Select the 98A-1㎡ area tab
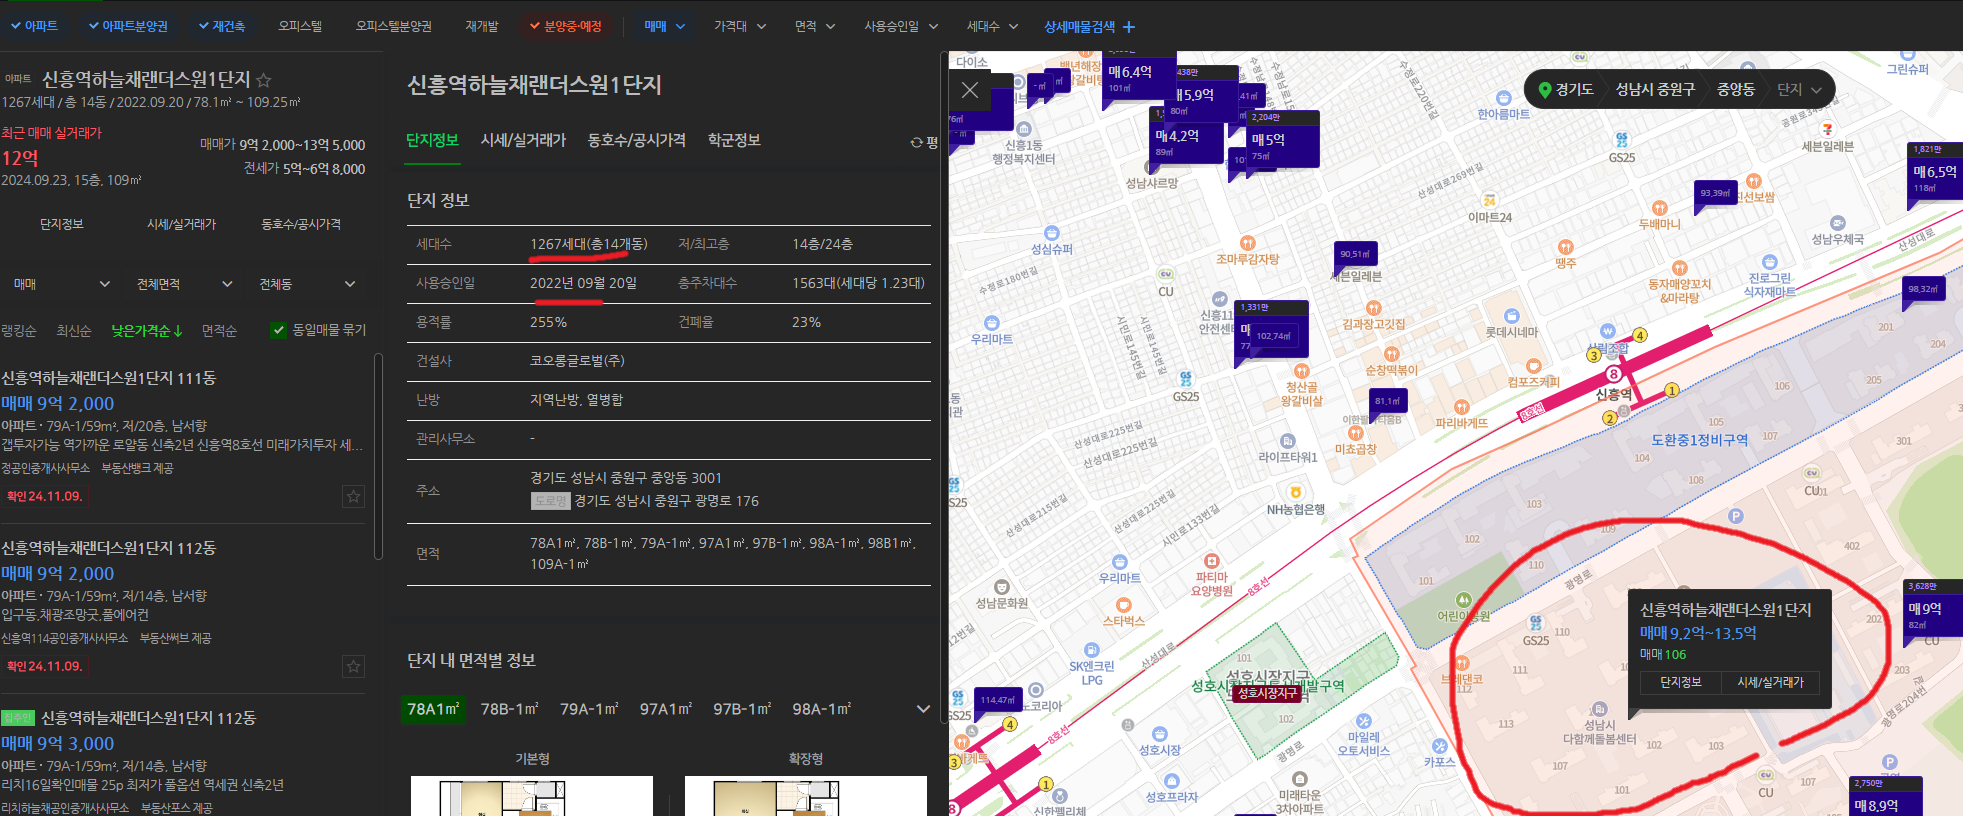The width and height of the screenshot is (1963, 816). pos(821,709)
